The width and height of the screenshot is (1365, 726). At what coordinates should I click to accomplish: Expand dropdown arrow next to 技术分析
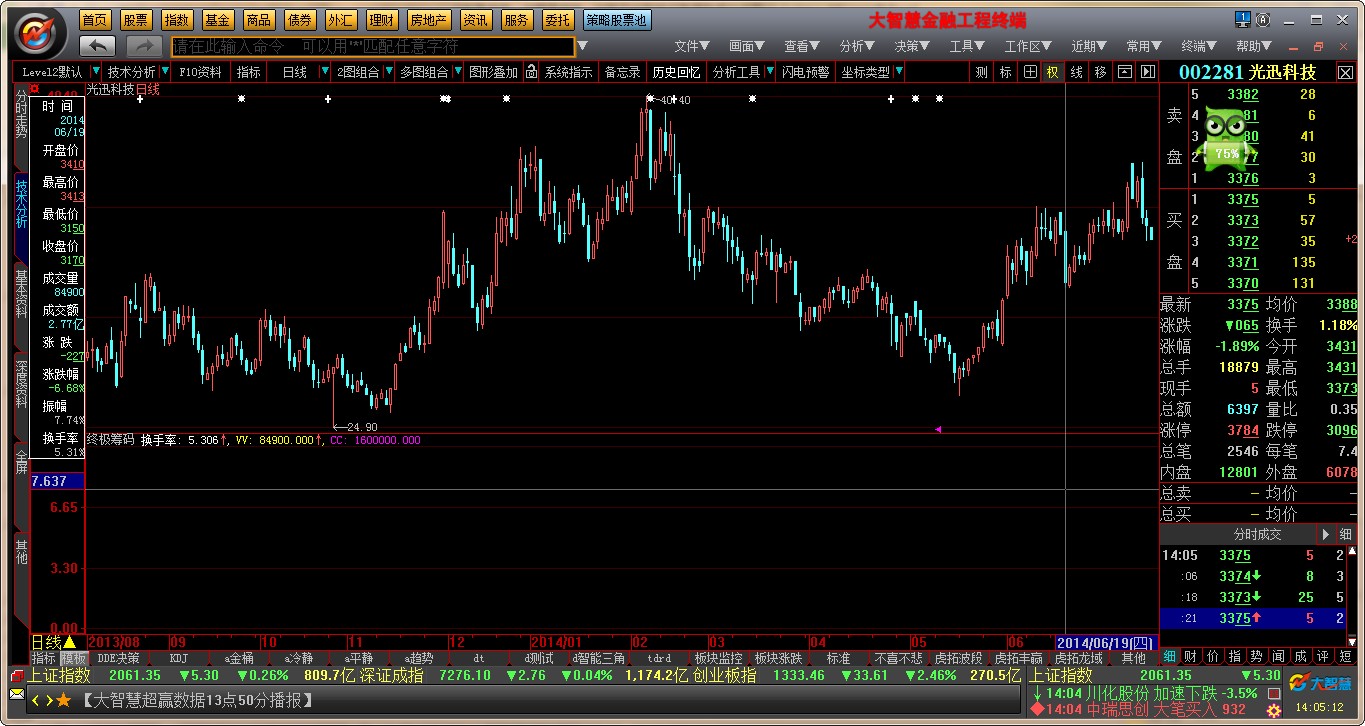point(164,71)
